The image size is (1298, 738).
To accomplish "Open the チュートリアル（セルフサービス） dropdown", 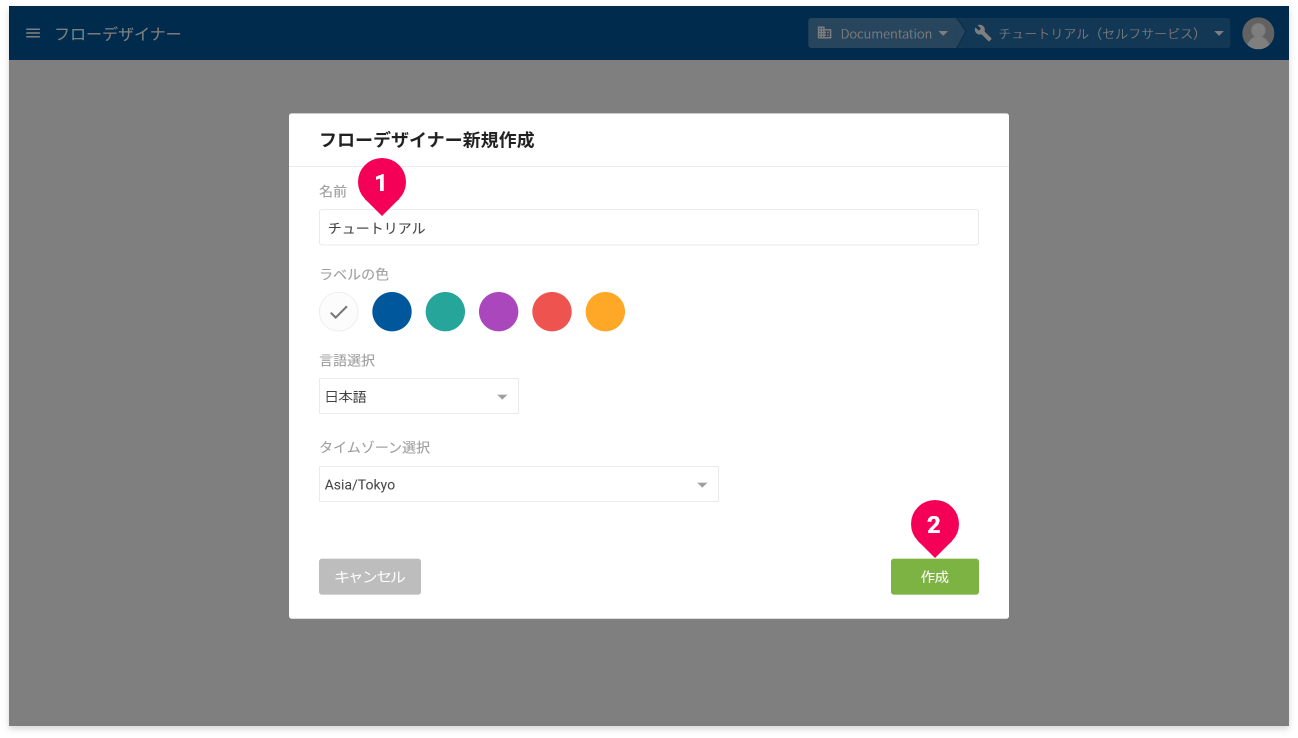I will 1099,33.
